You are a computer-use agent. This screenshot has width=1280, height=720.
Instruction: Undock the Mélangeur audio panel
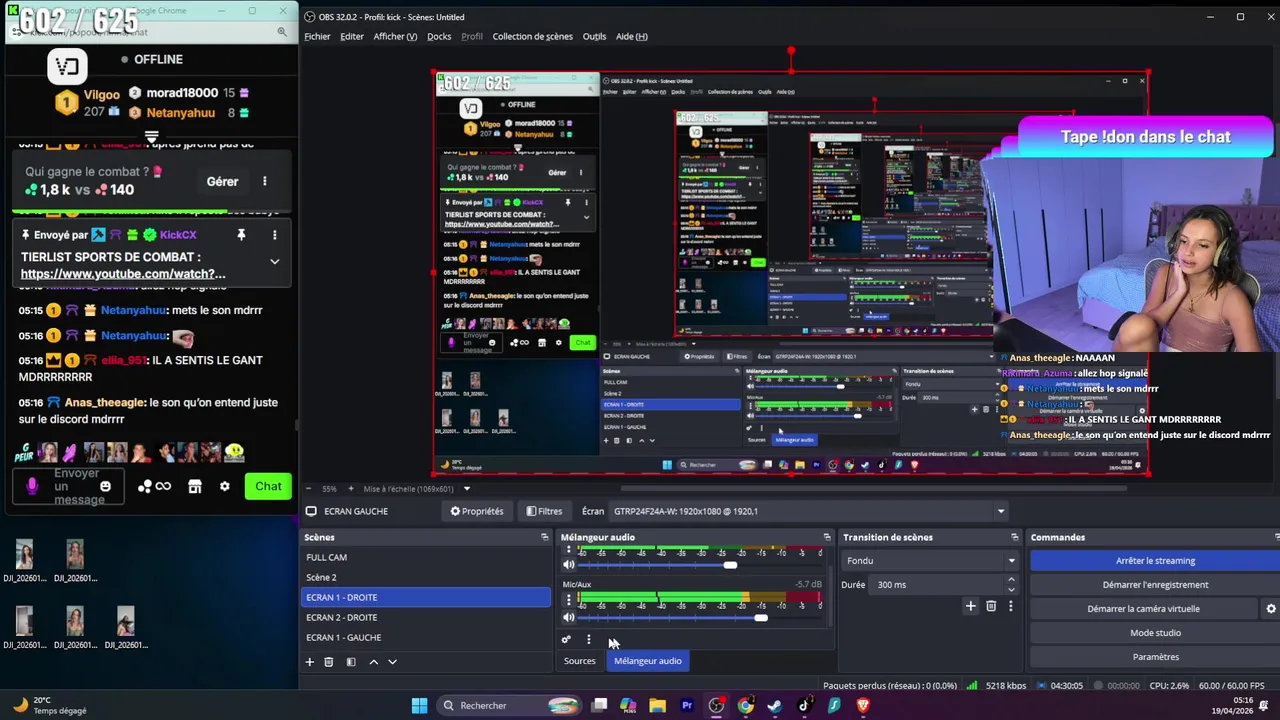826,537
